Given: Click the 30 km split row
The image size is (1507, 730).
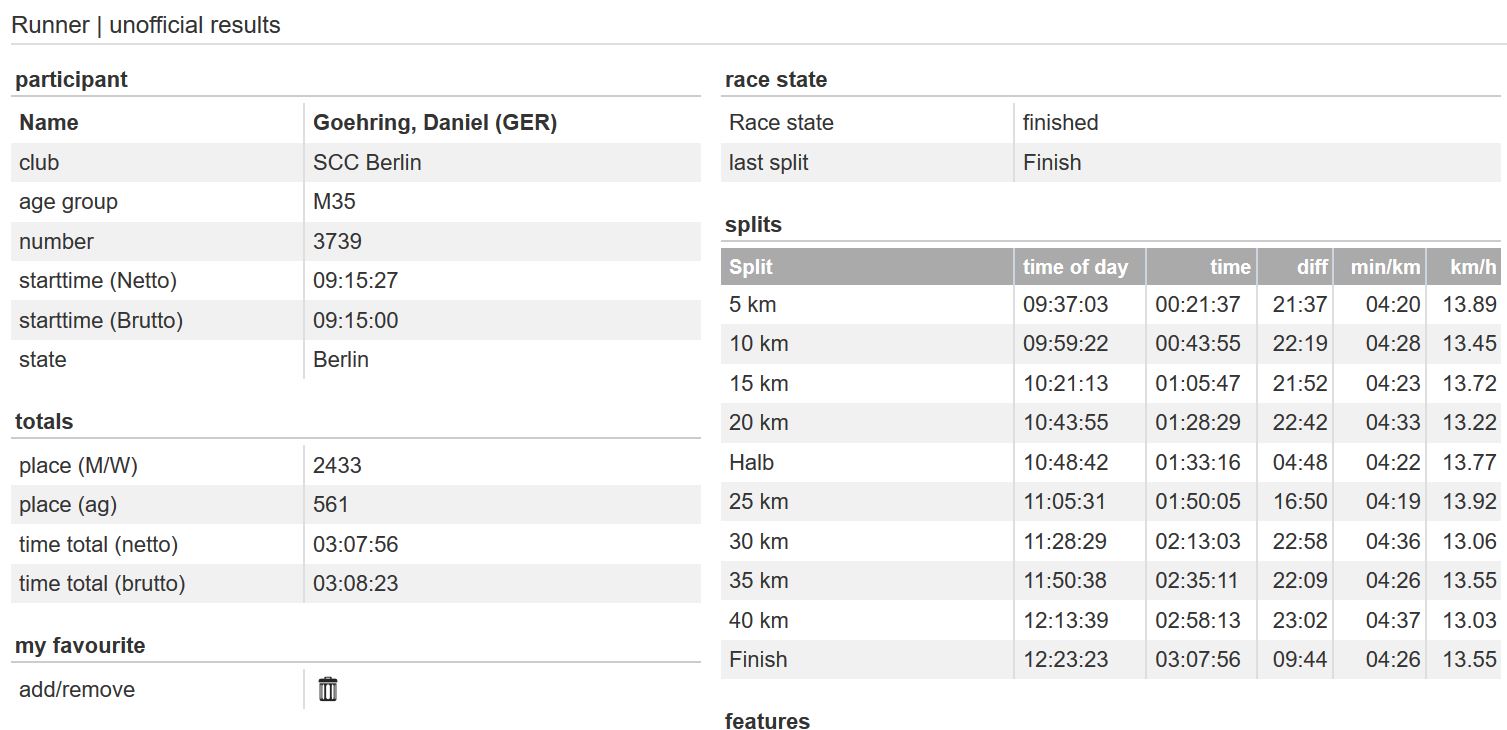Looking at the screenshot, I should [1111, 541].
